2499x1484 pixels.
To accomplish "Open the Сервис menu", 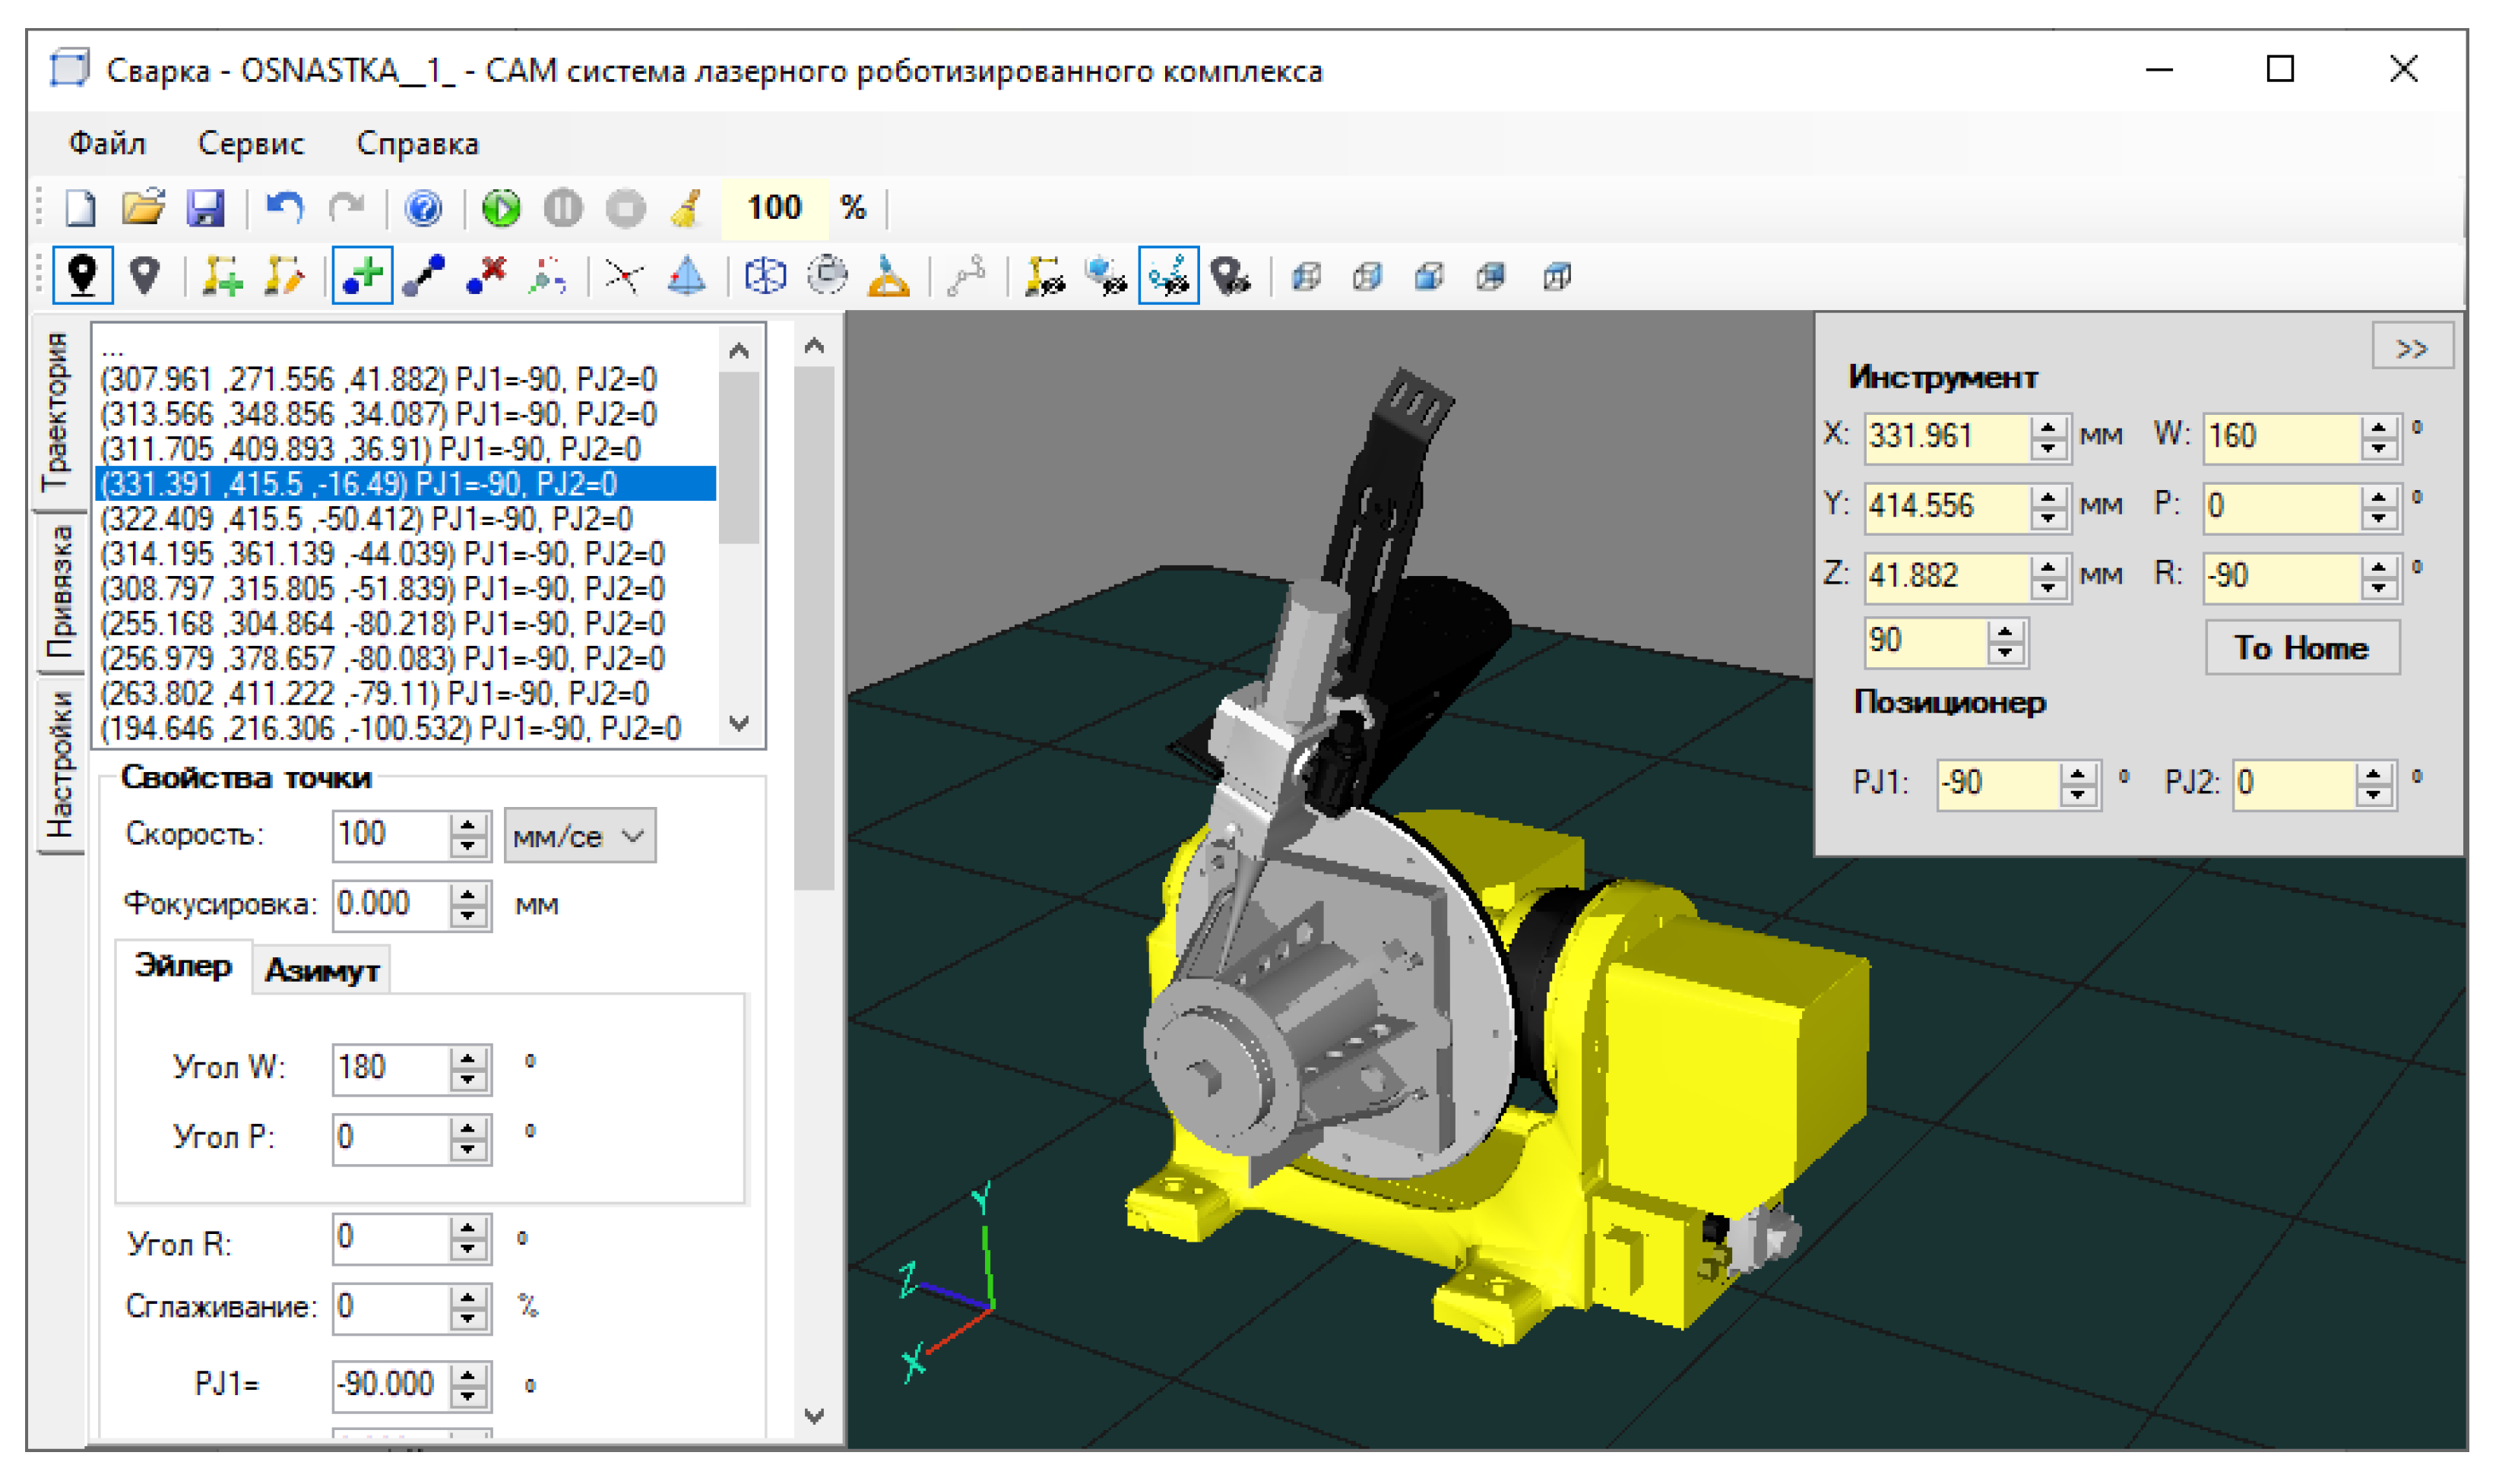I will (x=250, y=144).
